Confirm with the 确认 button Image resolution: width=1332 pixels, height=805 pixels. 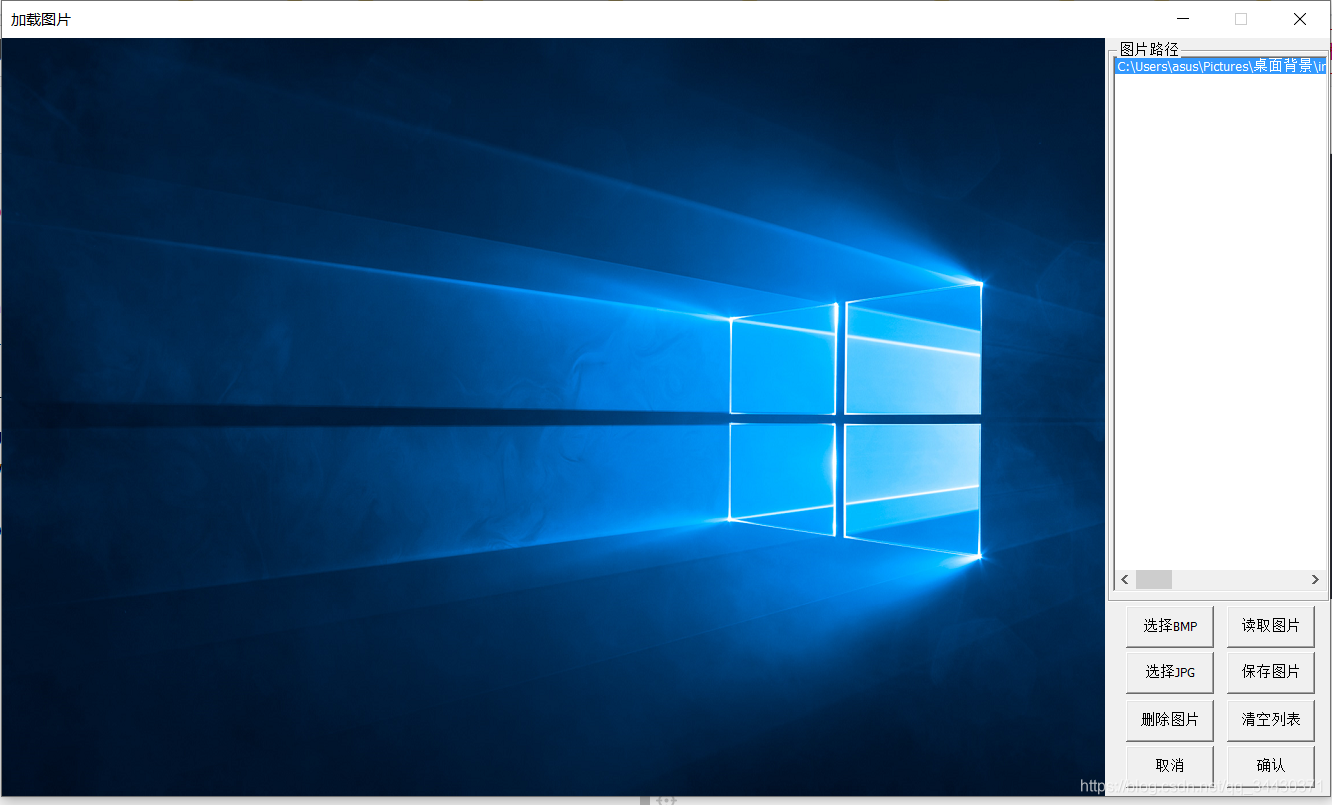click(1271, 765)
